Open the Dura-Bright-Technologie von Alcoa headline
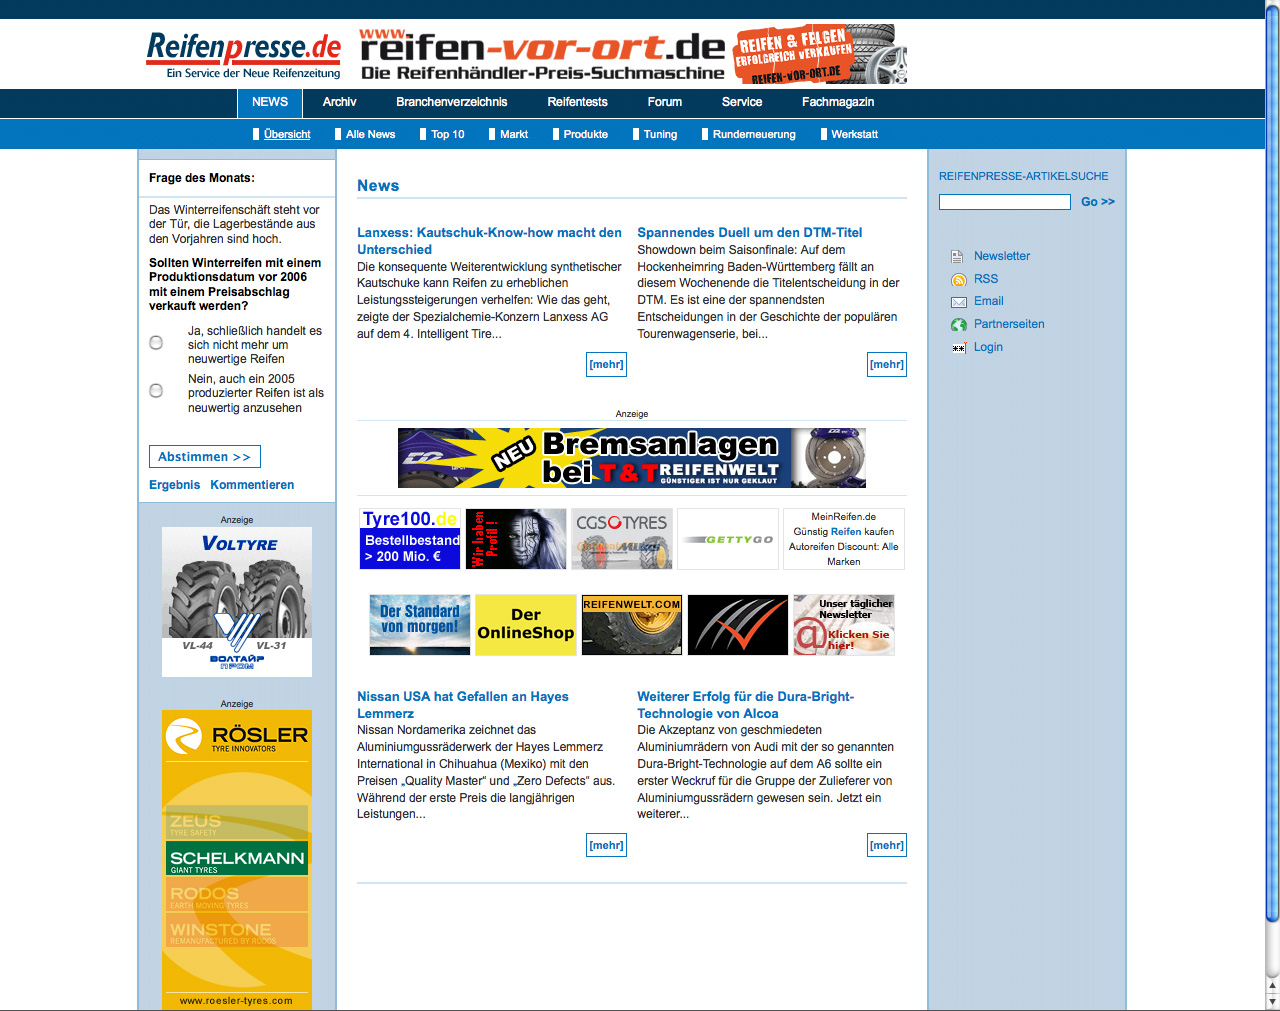This screenshot has width=1280, height=1011. click(x=745, y=705)
